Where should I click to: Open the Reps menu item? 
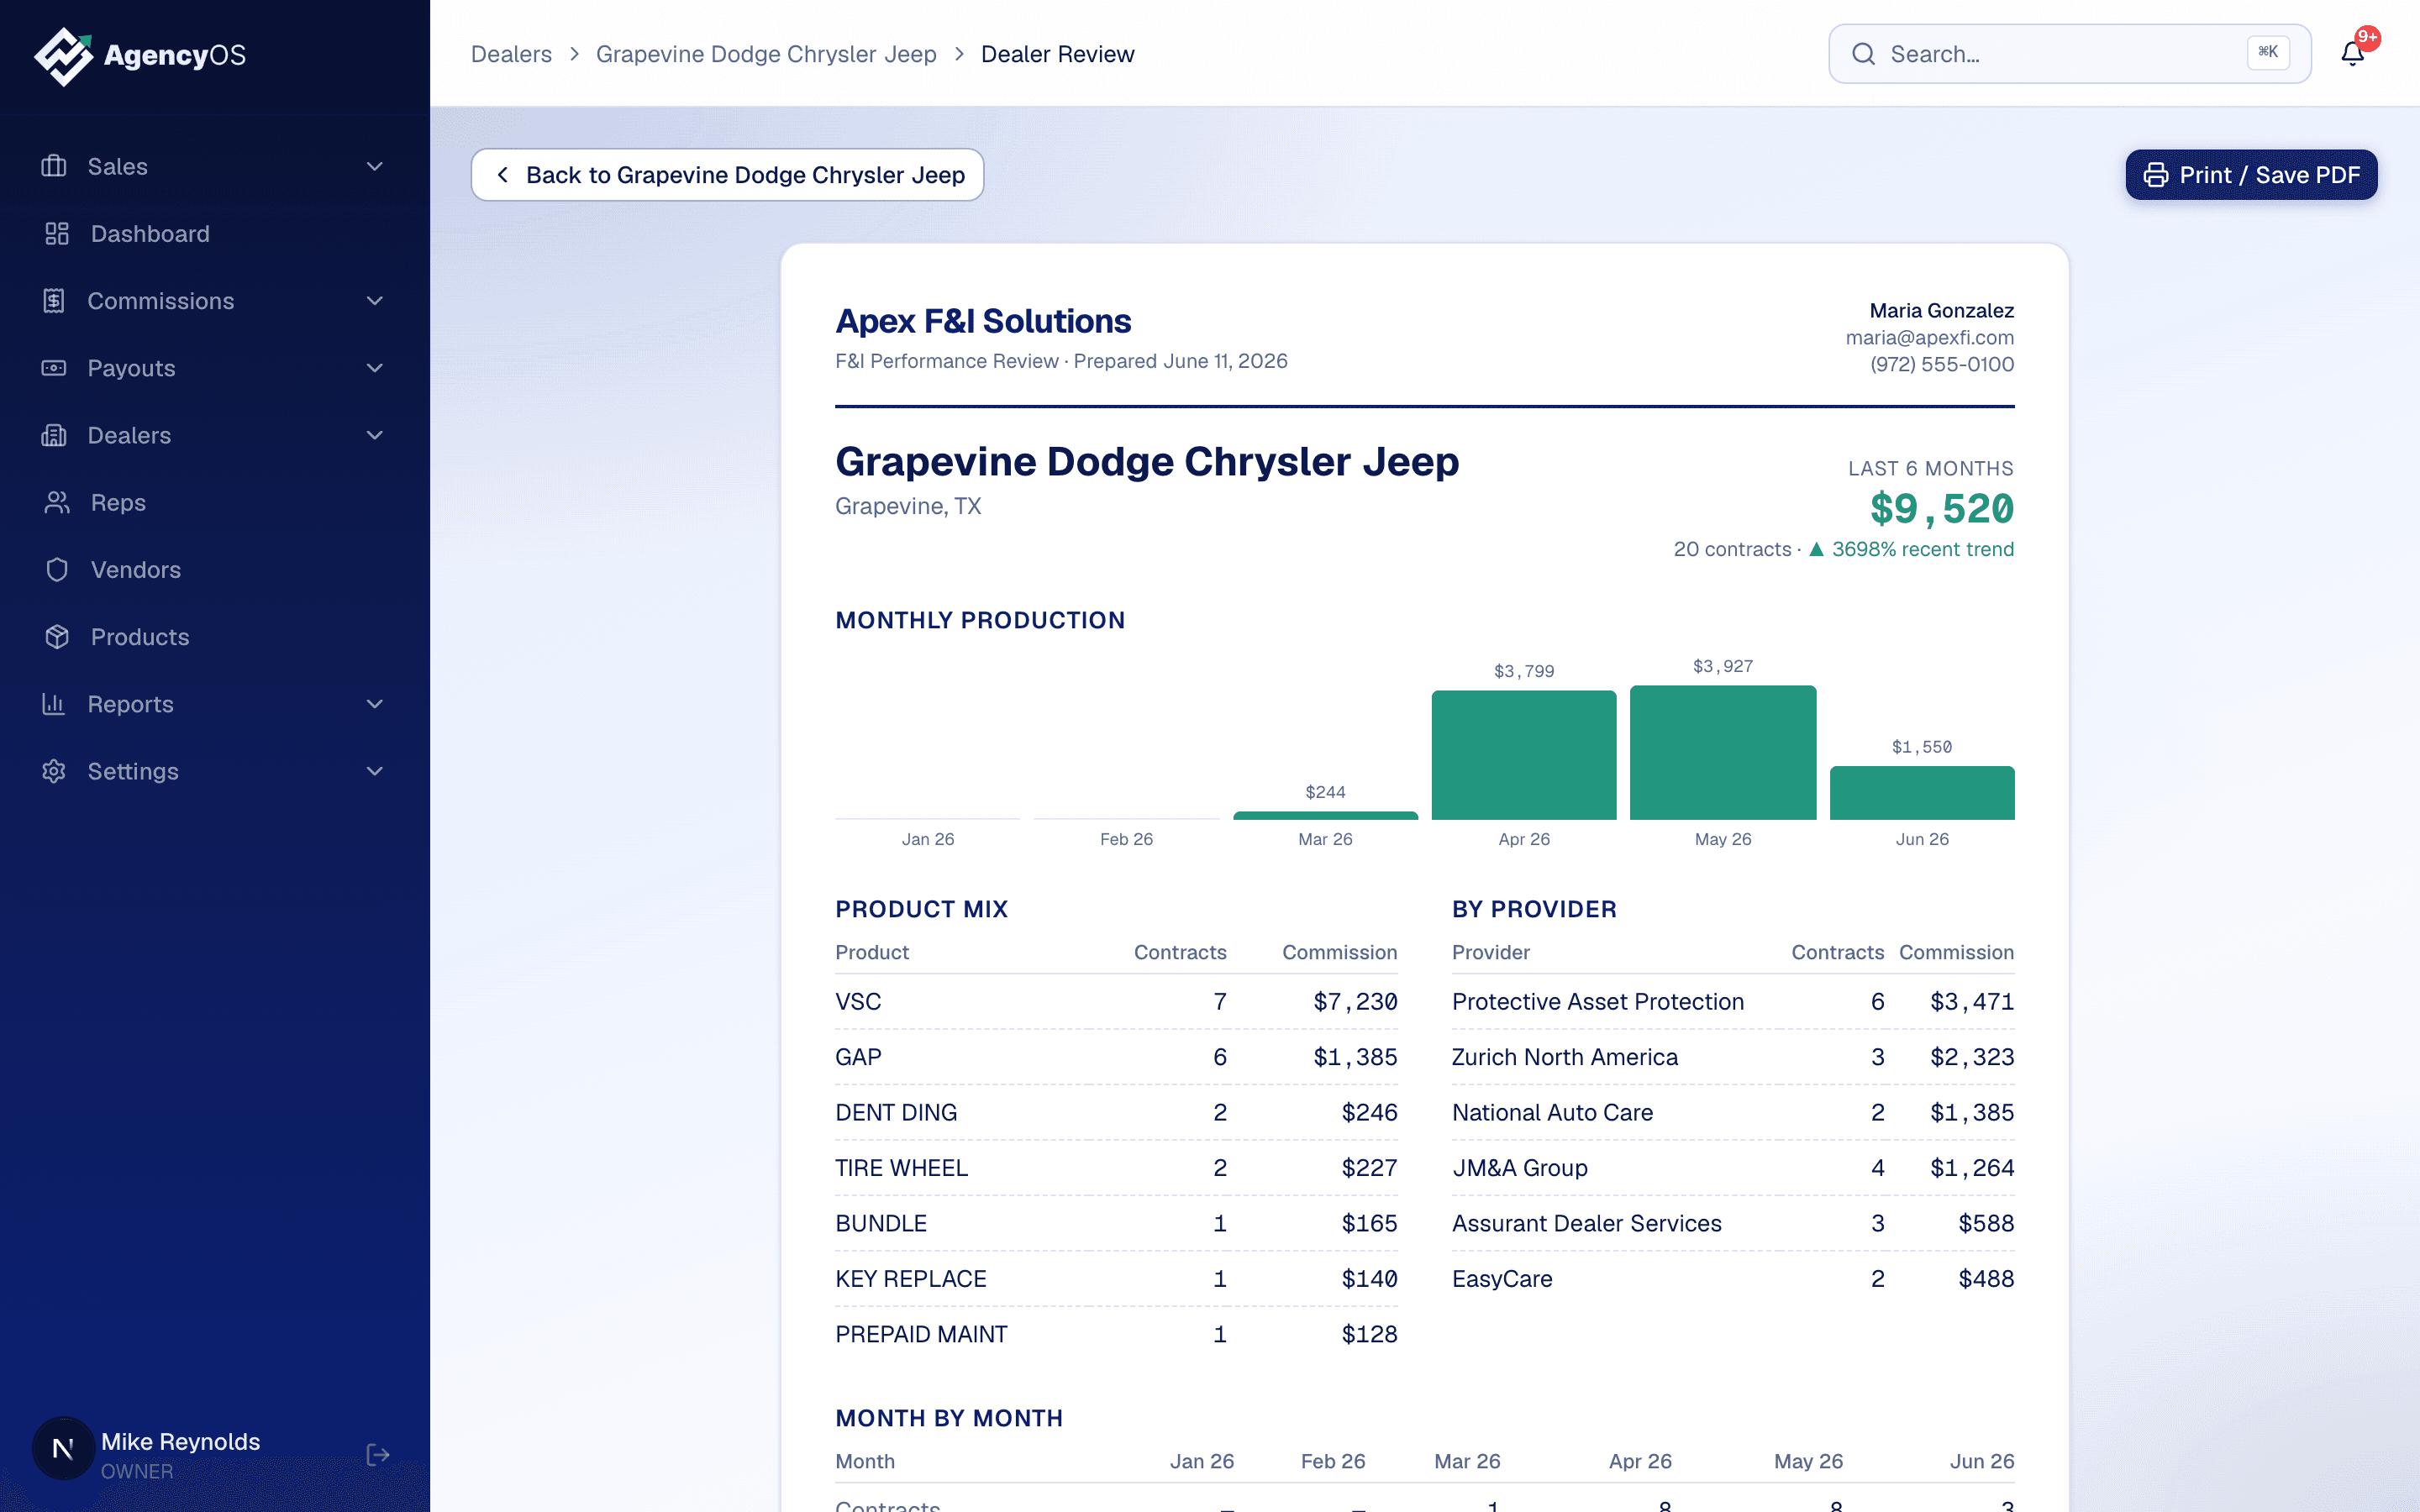(215, 502)
